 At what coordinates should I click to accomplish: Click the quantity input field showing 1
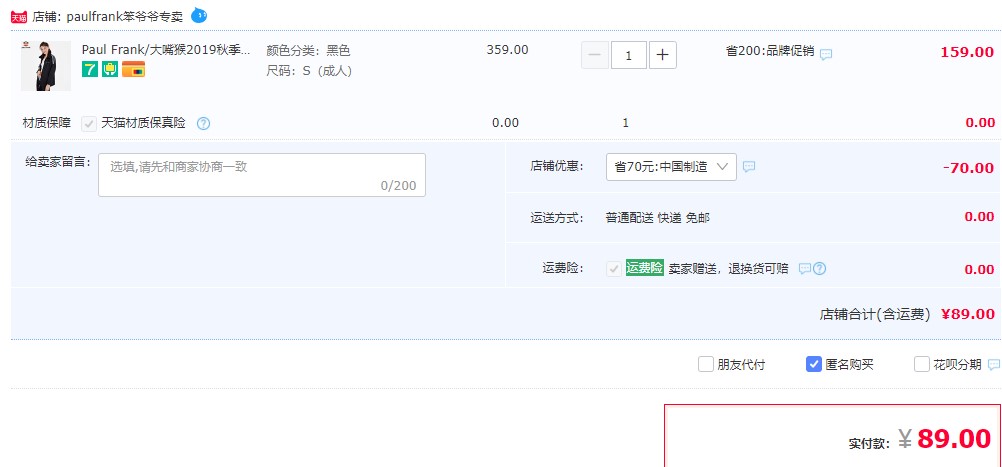pos(629,55)
